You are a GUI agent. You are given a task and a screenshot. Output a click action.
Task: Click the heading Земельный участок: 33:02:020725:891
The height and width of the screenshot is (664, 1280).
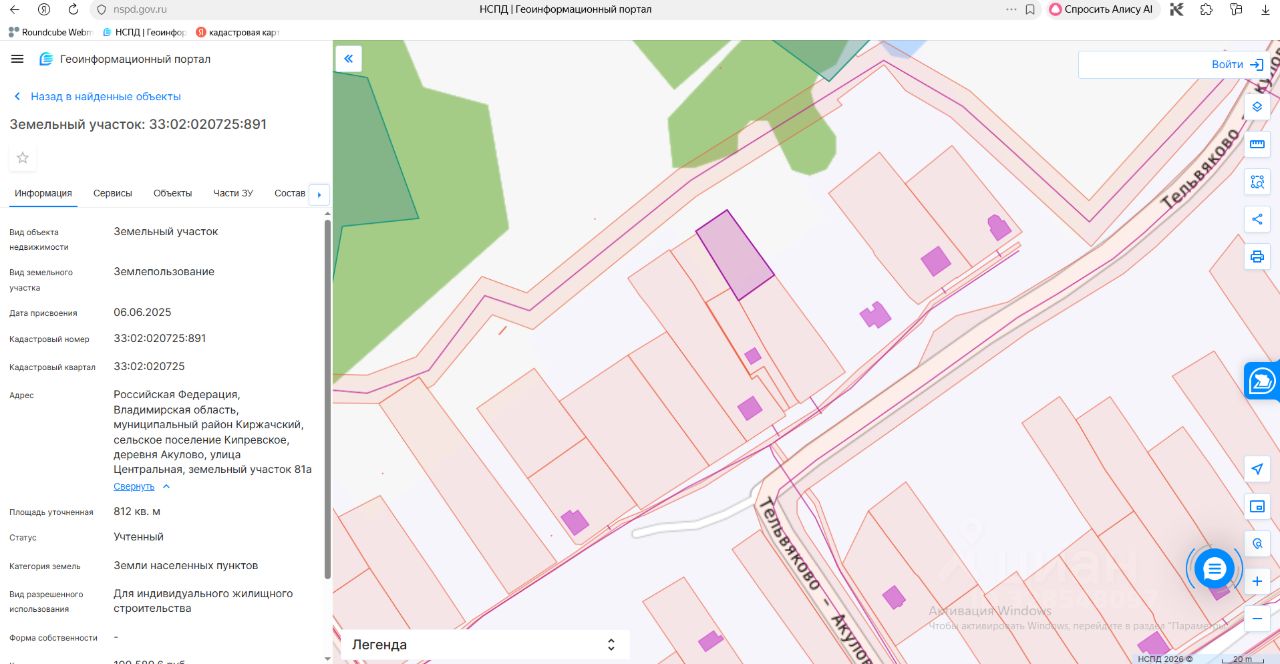(138, 124)
